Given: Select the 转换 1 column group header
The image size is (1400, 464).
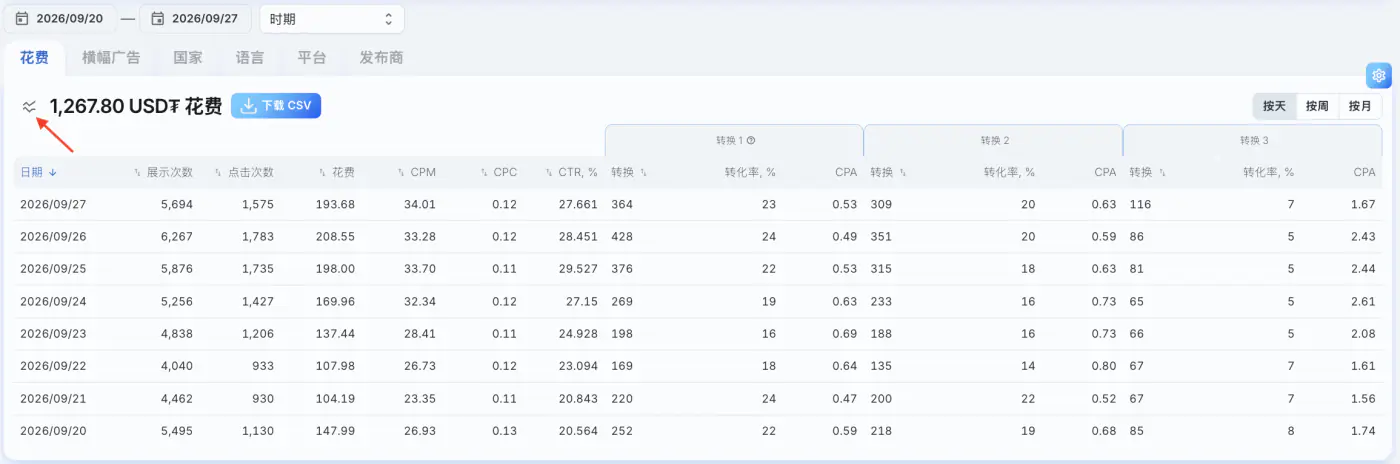Looking at the screenshot, I should pos(734,141).
